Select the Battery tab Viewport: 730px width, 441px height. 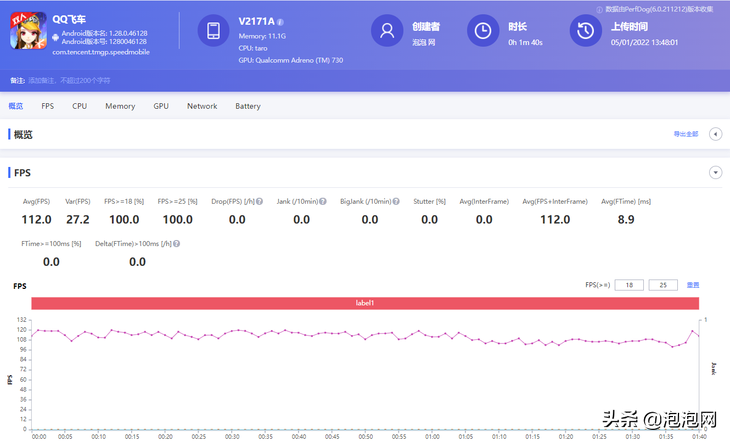click(x=248, y=106)
